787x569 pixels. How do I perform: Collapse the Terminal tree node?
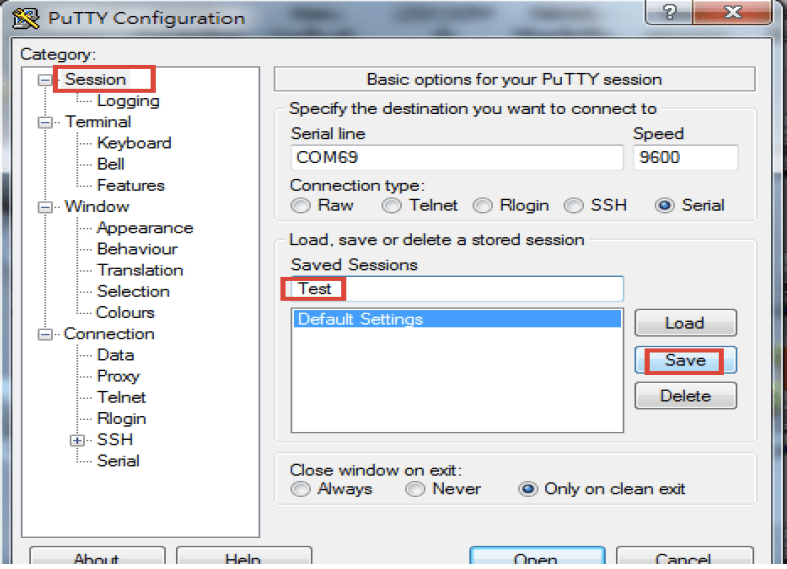[45, 122]
